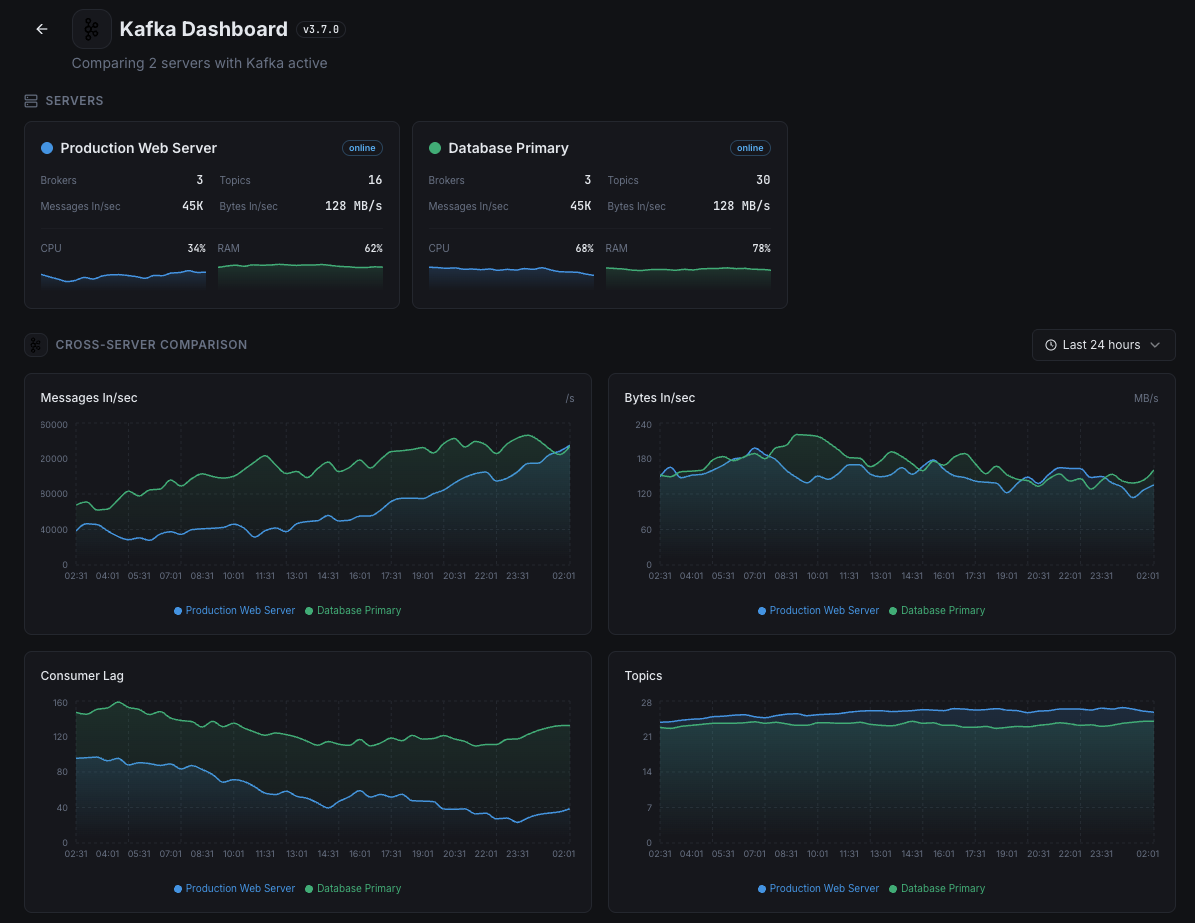
Task: Click the v3.7.0 version badge
Action: point(321,30)
